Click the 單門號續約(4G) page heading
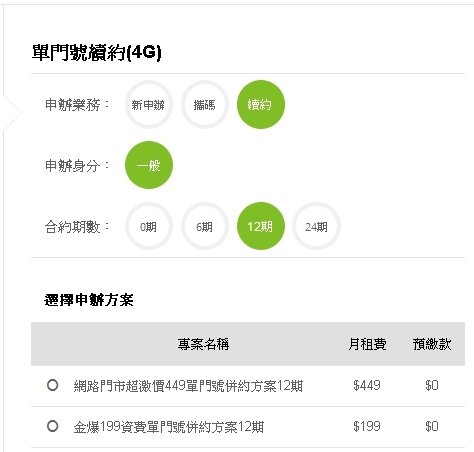Image resolution: width=474 pixels, height=452 pixels. pos(97,53)
